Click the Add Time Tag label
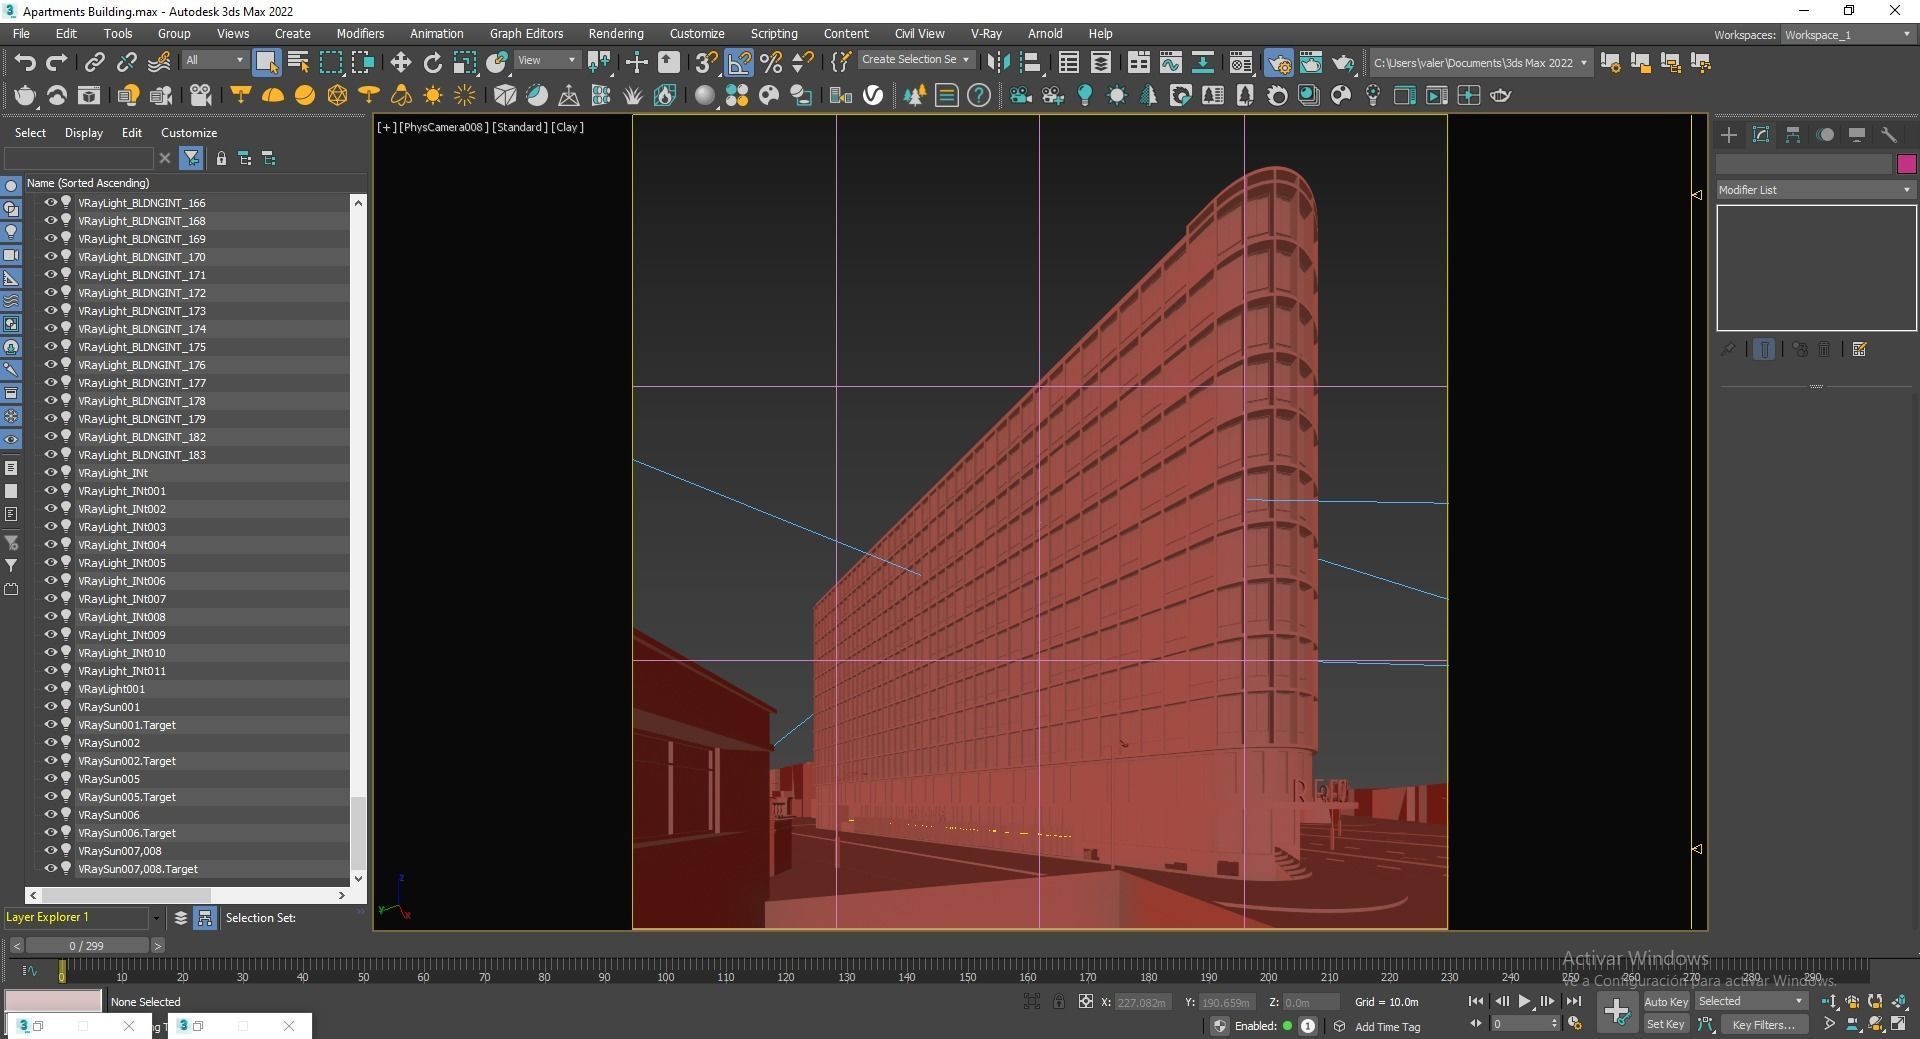Screen dimensions: 1920x1039 coord(1387,1026)
